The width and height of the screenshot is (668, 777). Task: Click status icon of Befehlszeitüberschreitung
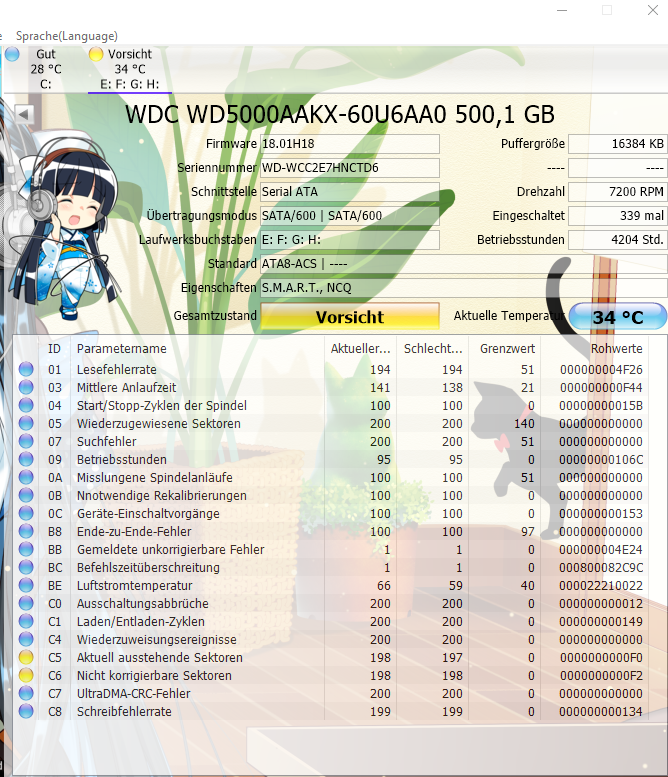pos(26,567)
